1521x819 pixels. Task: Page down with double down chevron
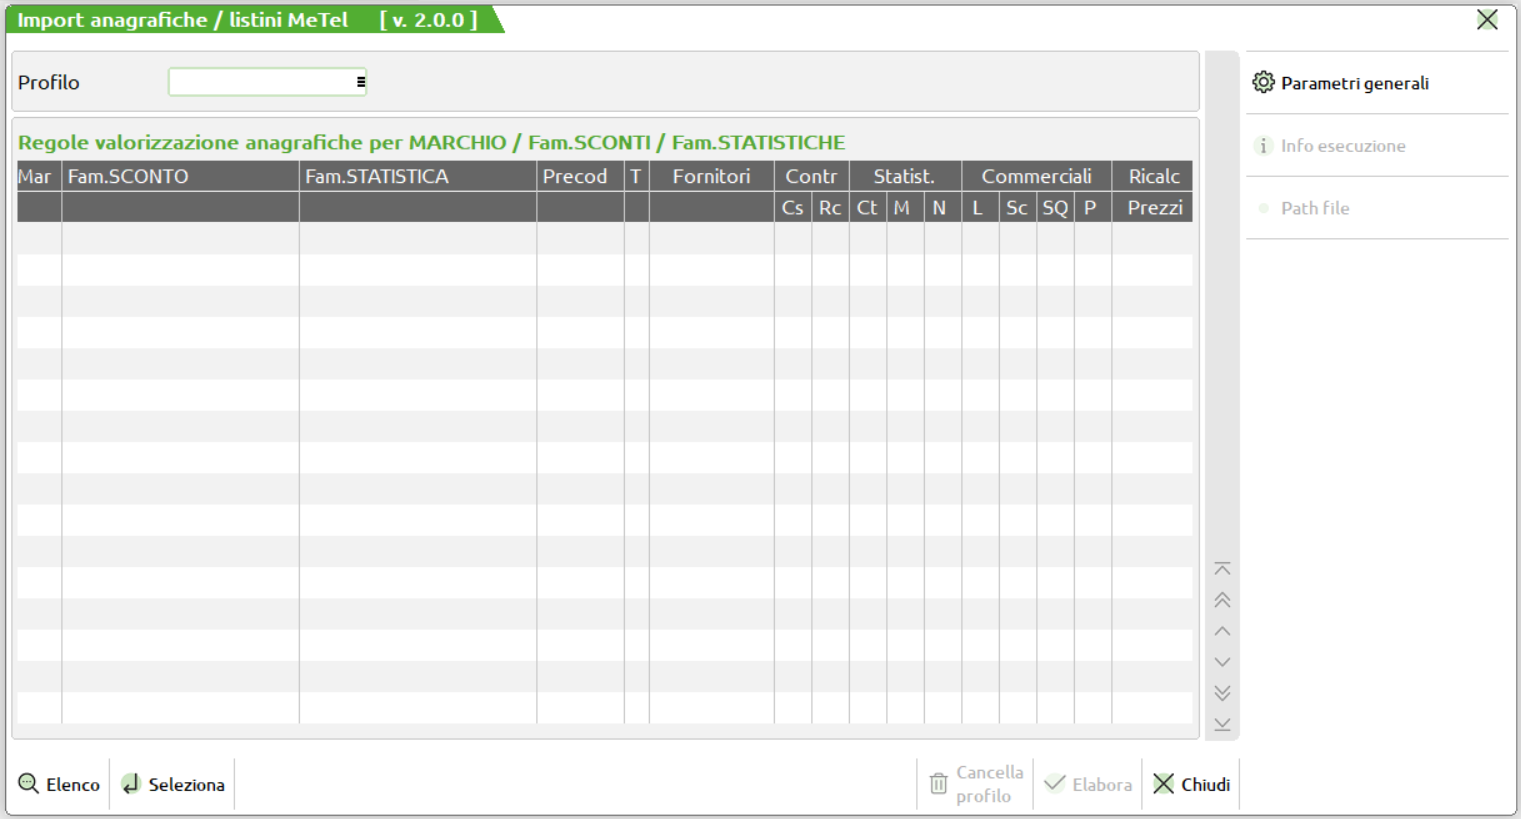point(1222,693)
